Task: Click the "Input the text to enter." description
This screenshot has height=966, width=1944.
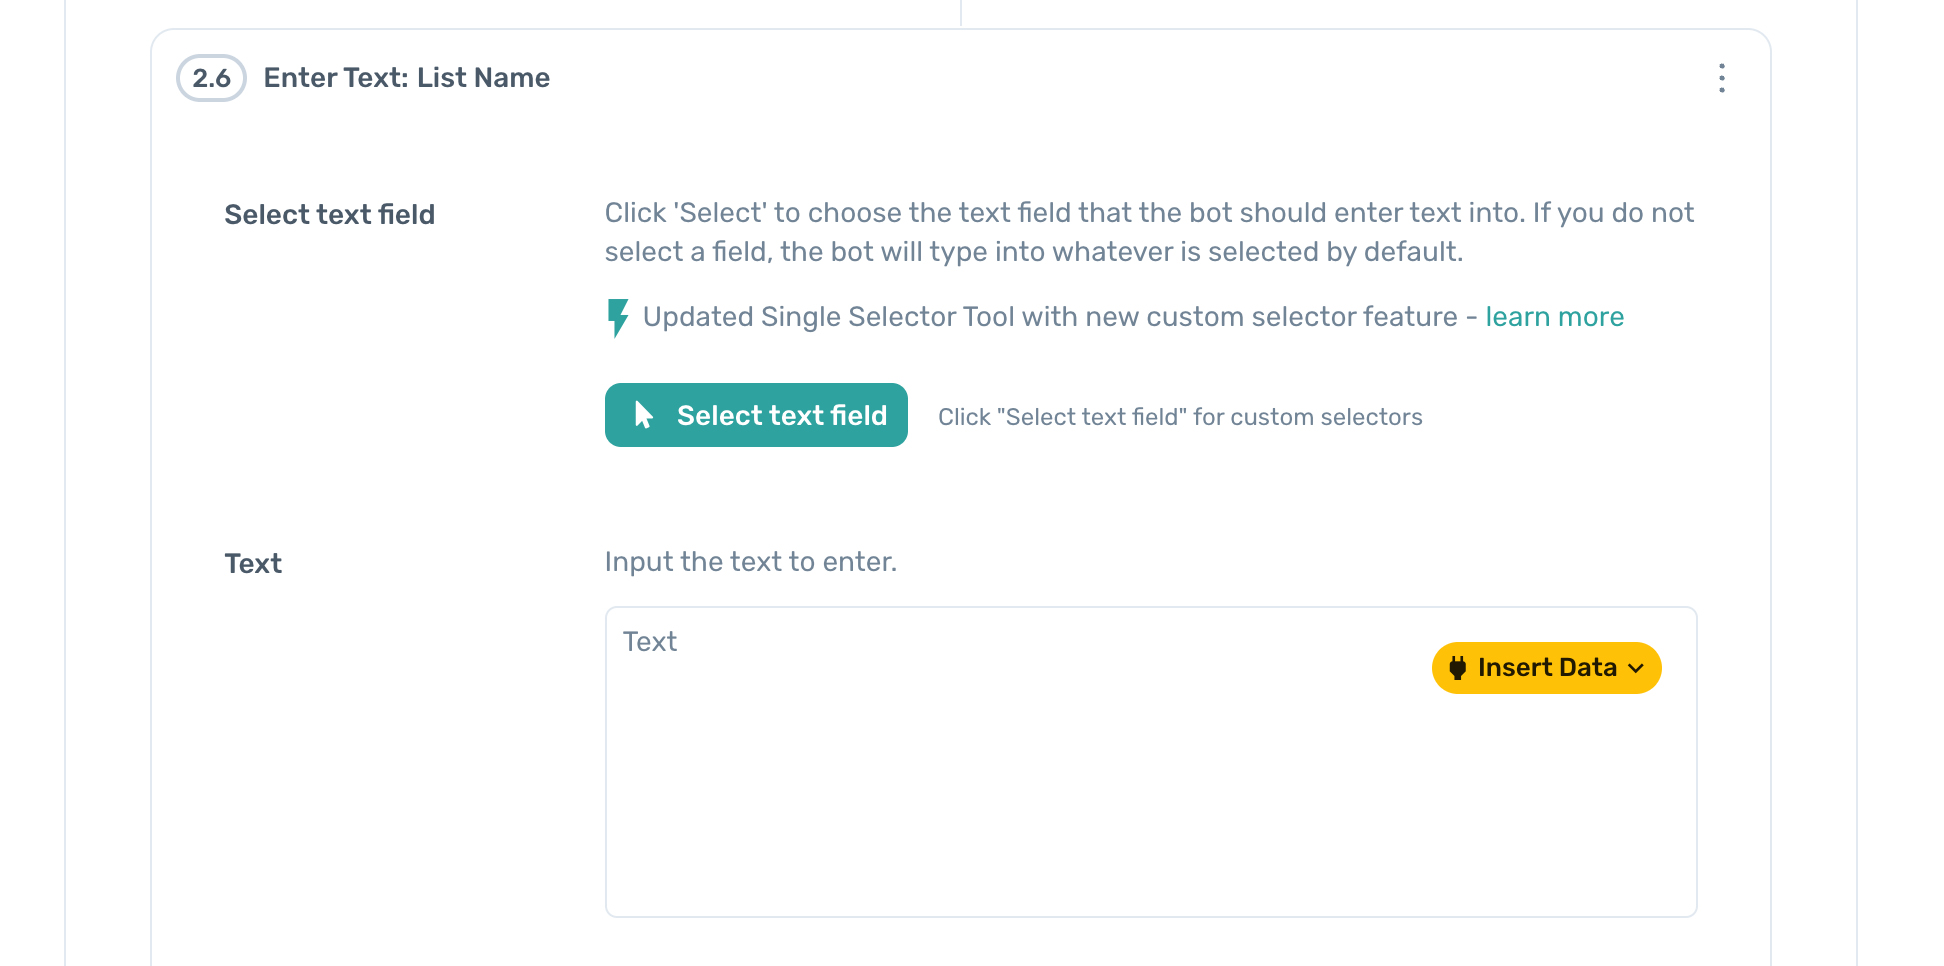Action: [x=750, y=562]
